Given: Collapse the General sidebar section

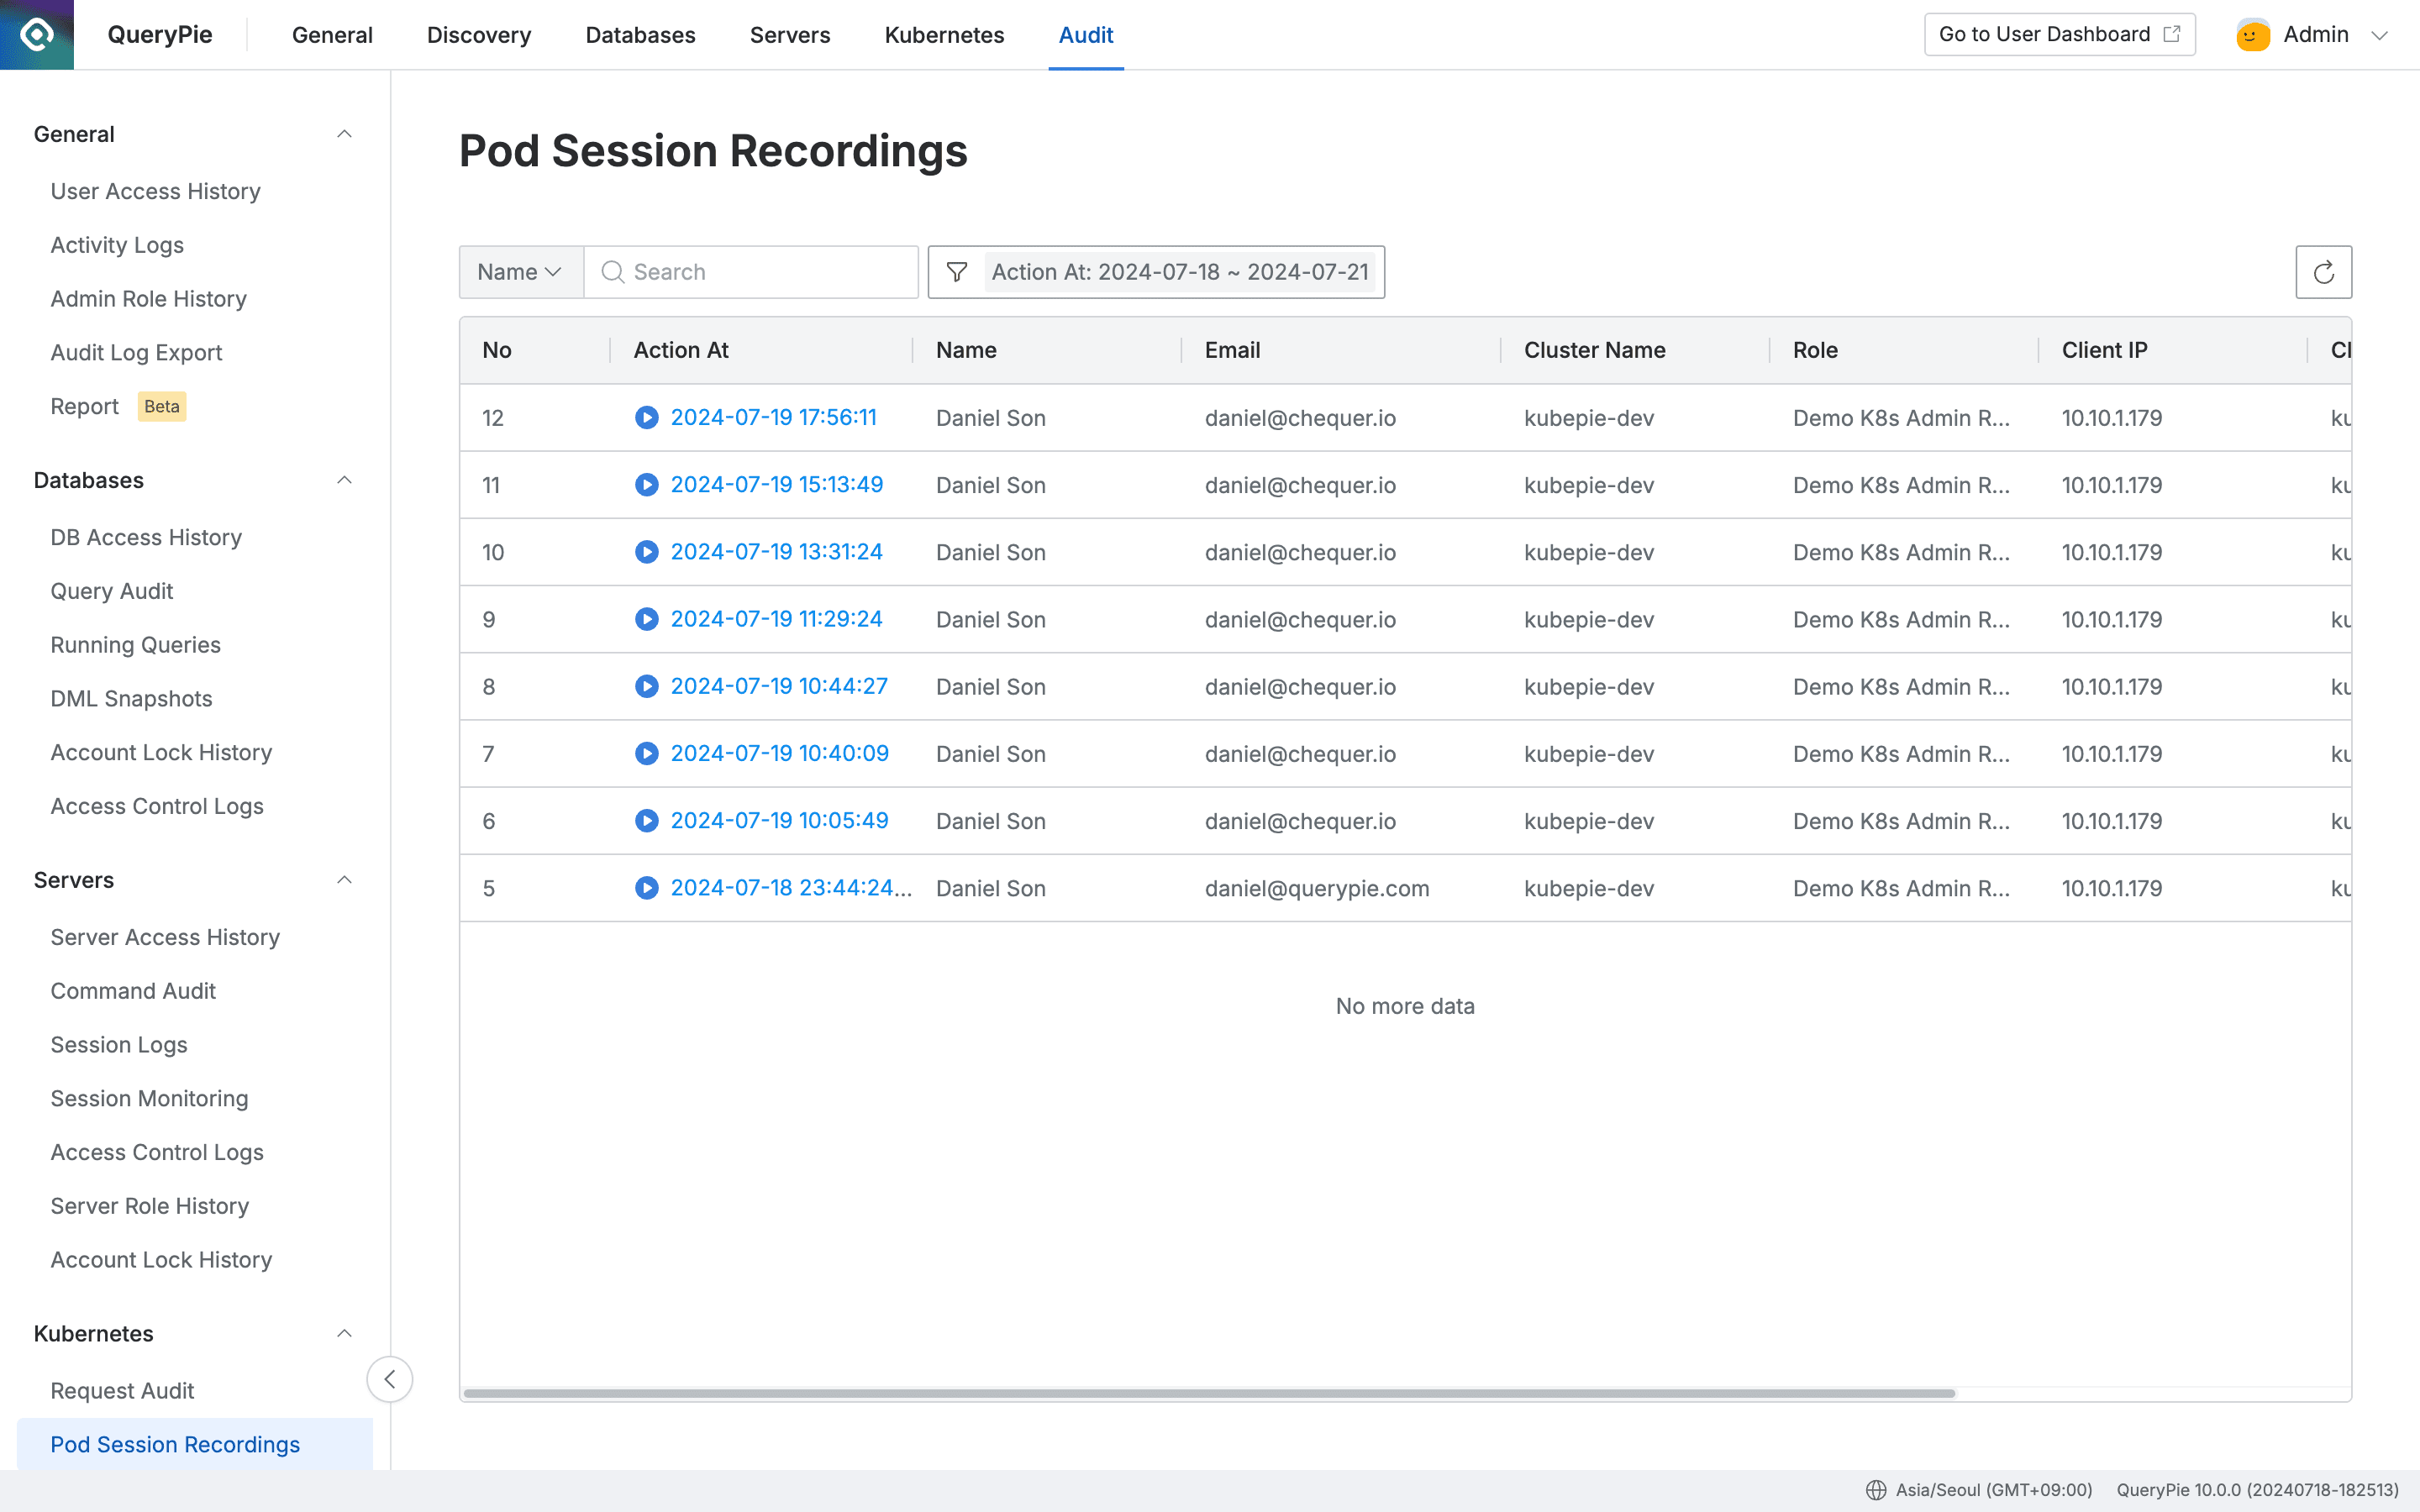Looking at the screenshot, I should [x=345, y=133].
